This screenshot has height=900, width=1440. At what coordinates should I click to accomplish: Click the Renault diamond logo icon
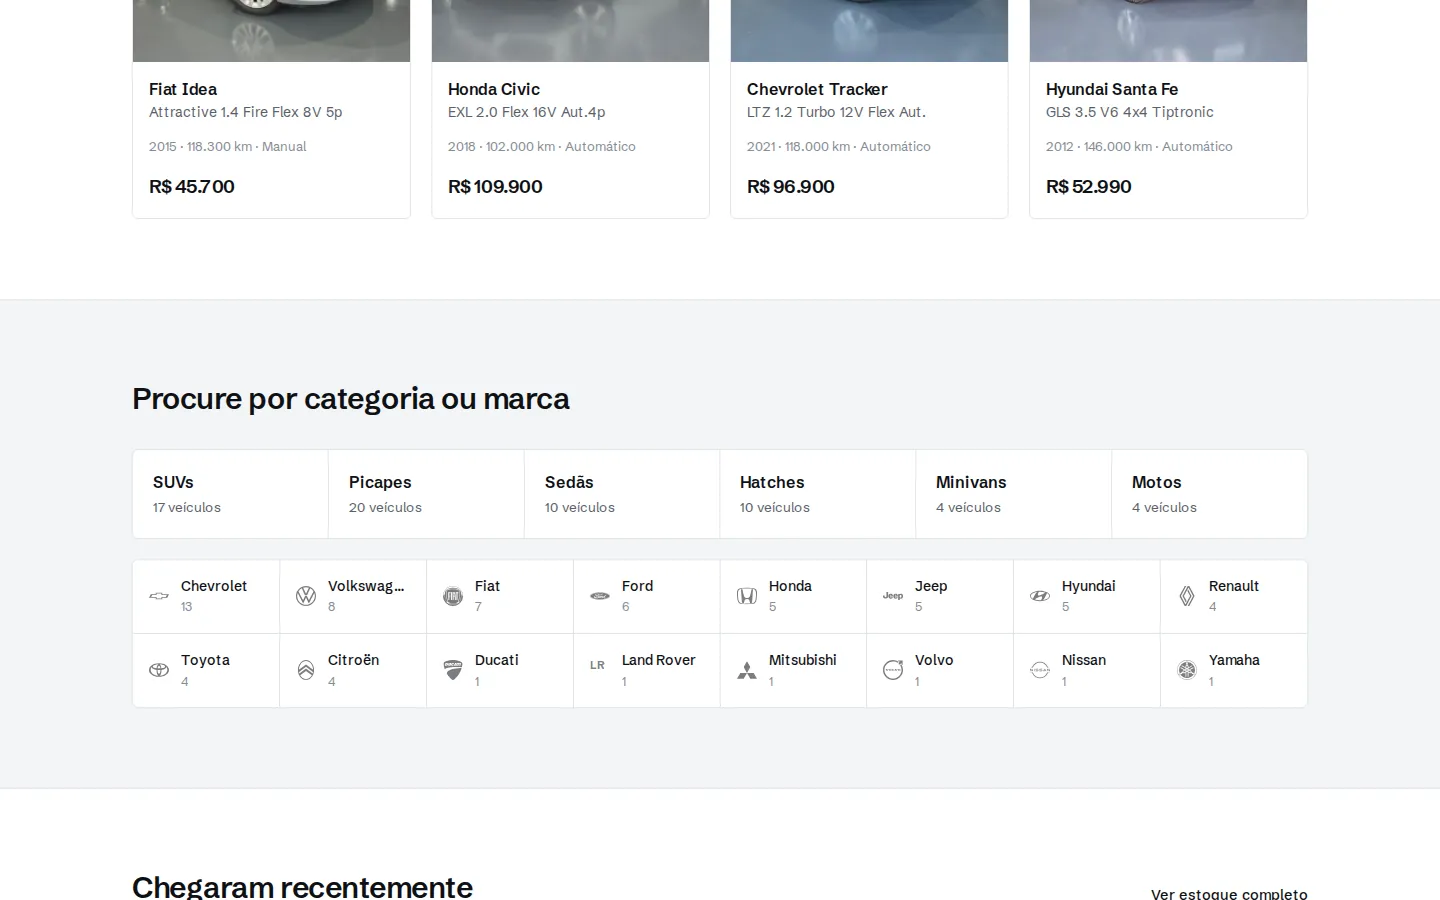pos(1187,596)
